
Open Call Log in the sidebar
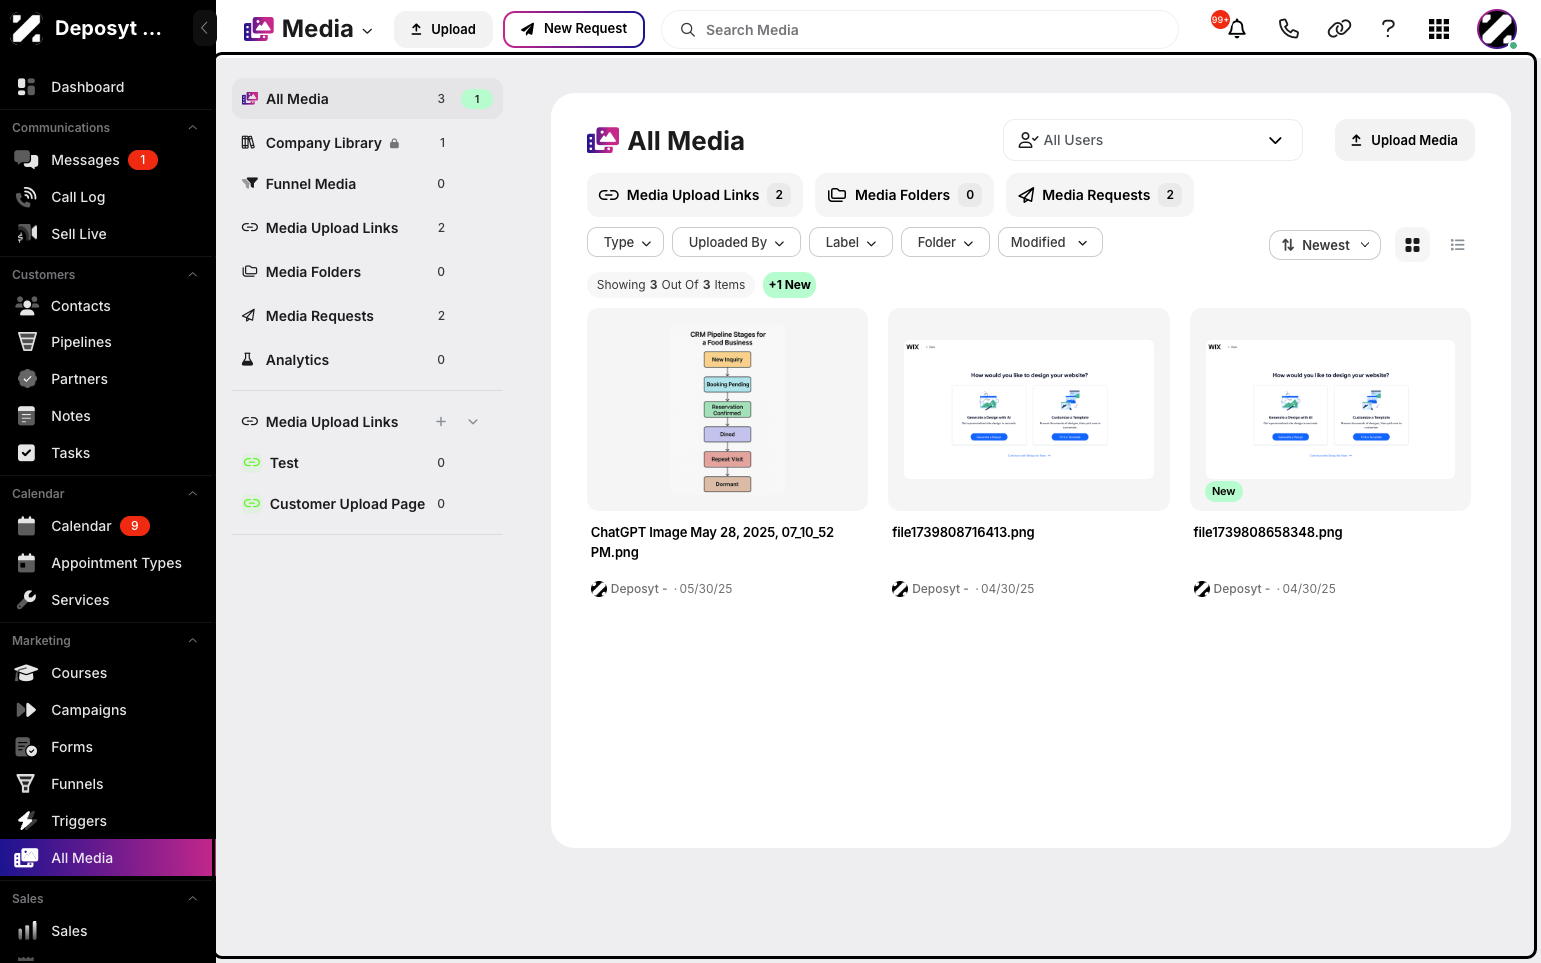coord(106,197)
